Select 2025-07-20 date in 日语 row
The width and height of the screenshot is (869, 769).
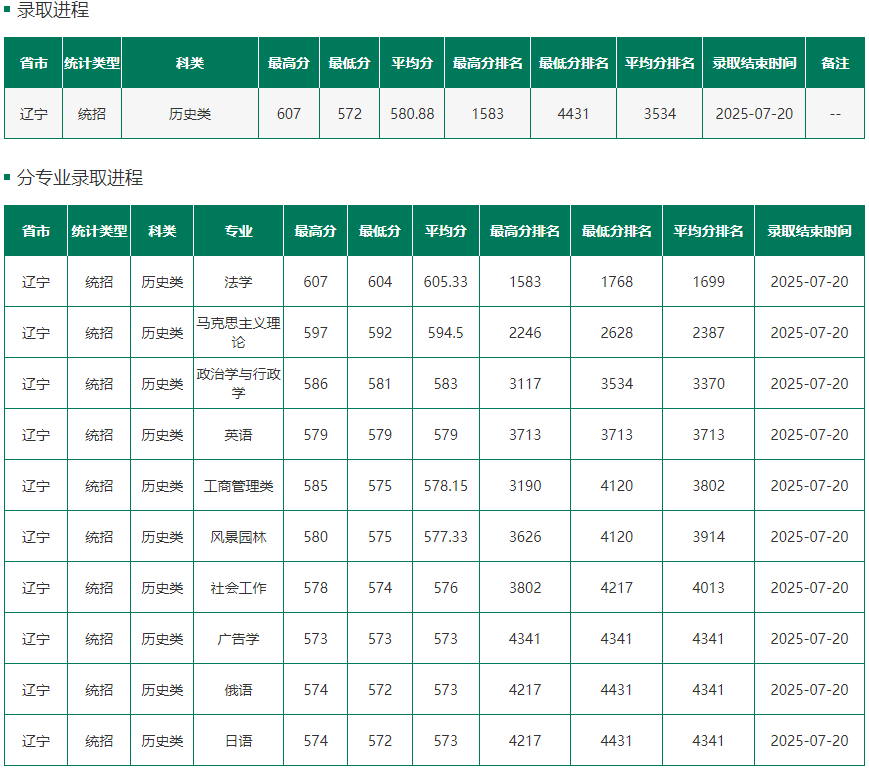click(809, 741)
